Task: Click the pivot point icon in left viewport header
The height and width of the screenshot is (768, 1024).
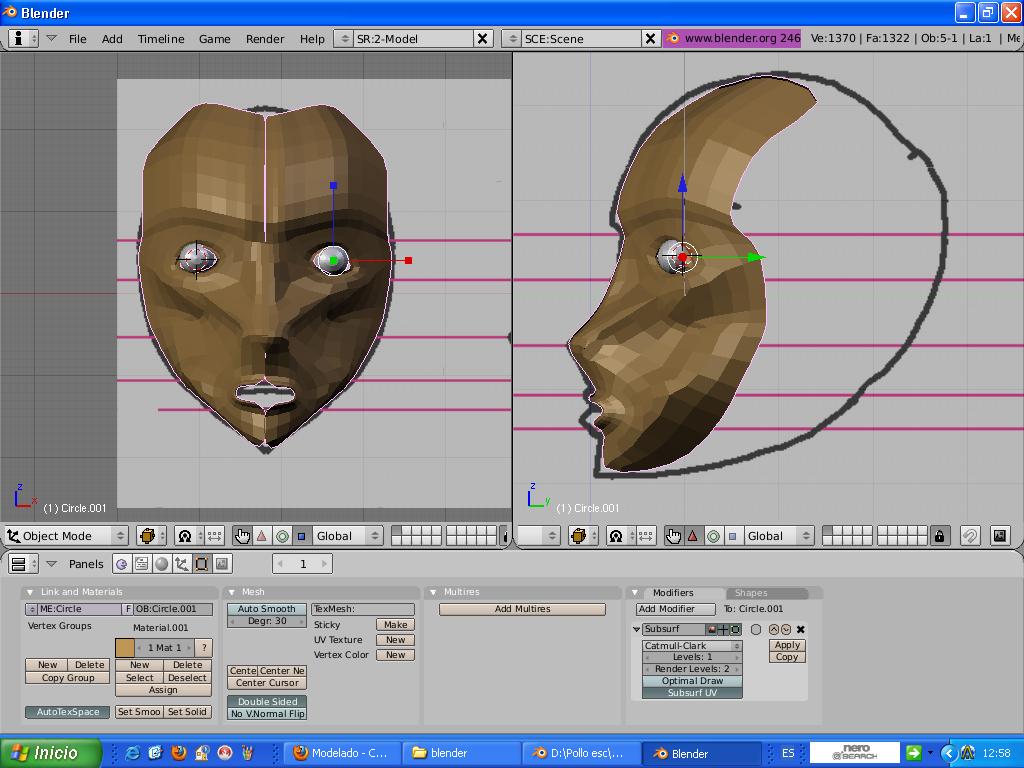Action: click(x=185, y=536)
